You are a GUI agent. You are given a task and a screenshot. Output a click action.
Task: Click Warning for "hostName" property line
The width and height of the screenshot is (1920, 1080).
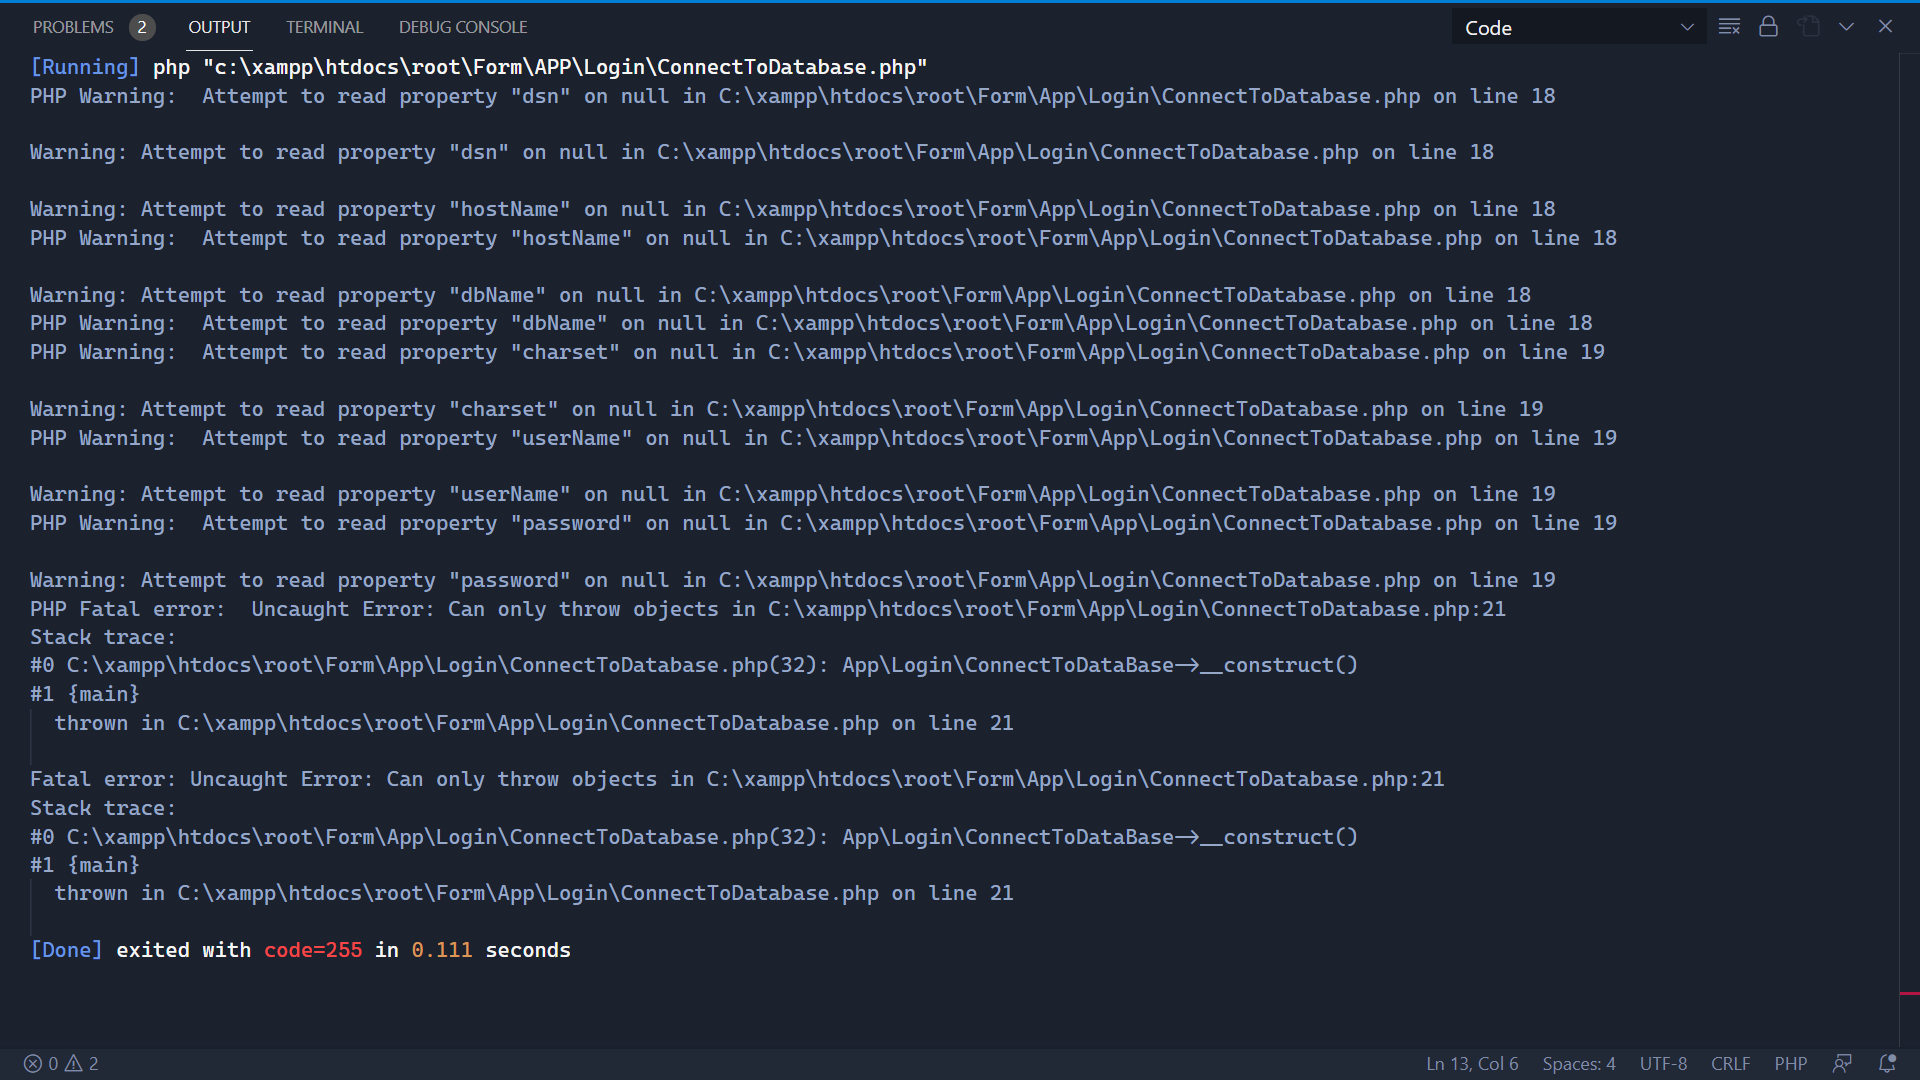point(792,209)
